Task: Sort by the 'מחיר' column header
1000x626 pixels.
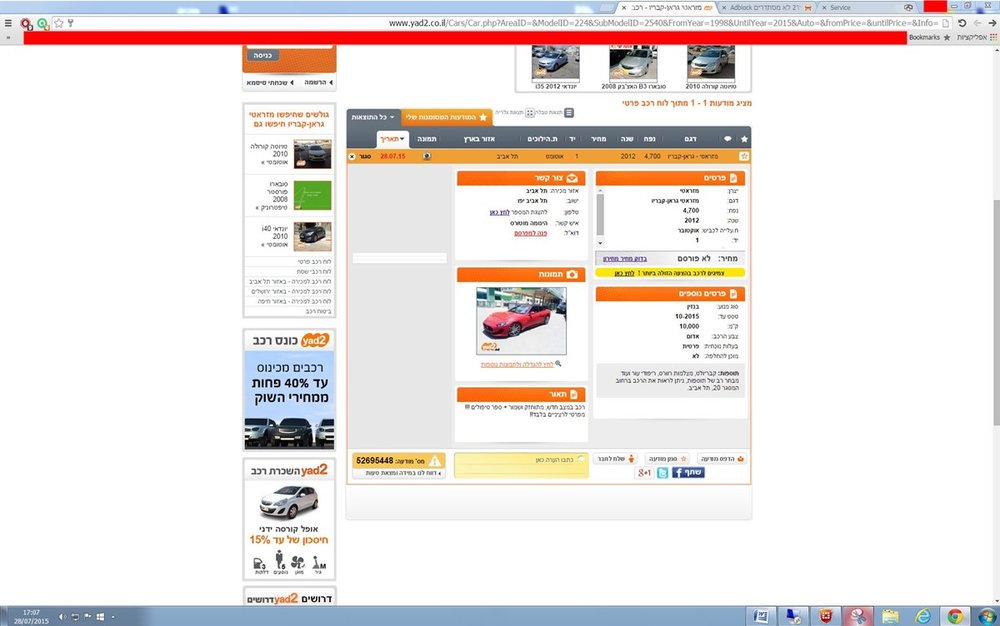Action: point(598,139)
